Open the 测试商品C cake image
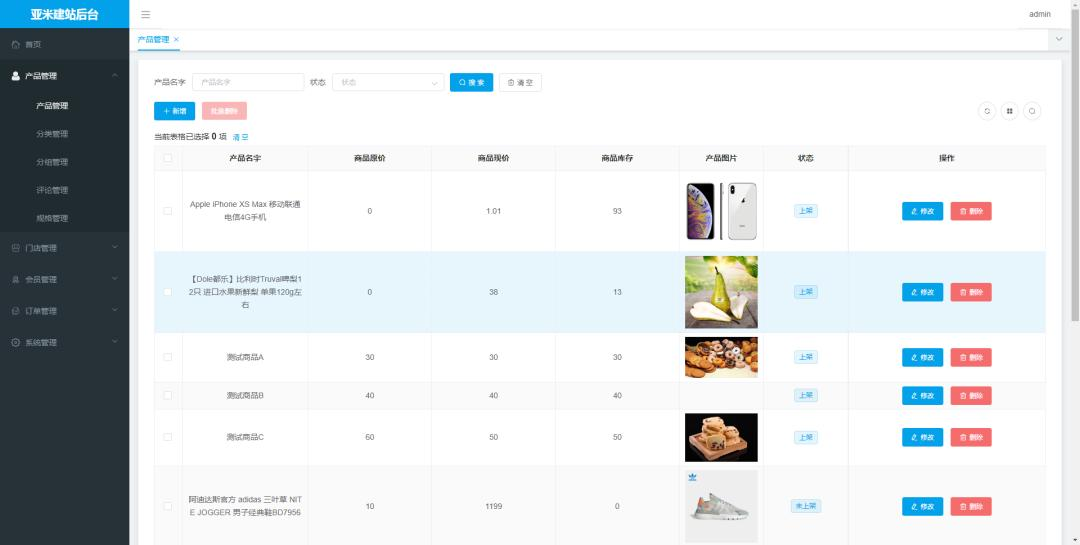The image size is (1080, 545). point(721,437)
